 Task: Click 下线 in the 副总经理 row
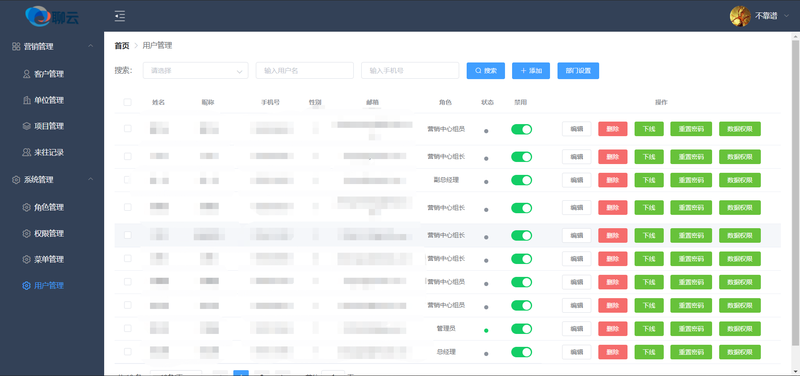[649, 180]
